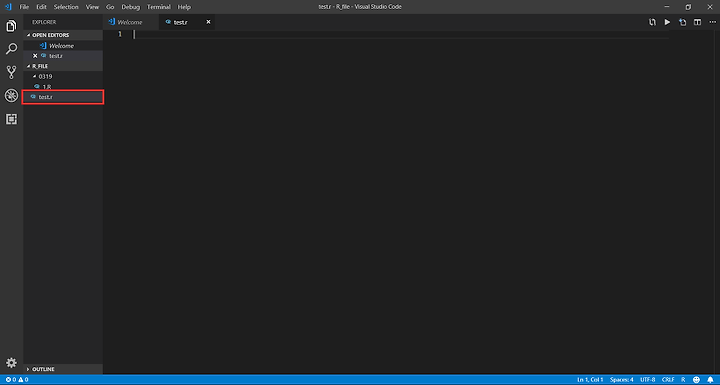The image size is (720, 385).
Task: Close the test.r editor tab
Action: click(208, 22)
